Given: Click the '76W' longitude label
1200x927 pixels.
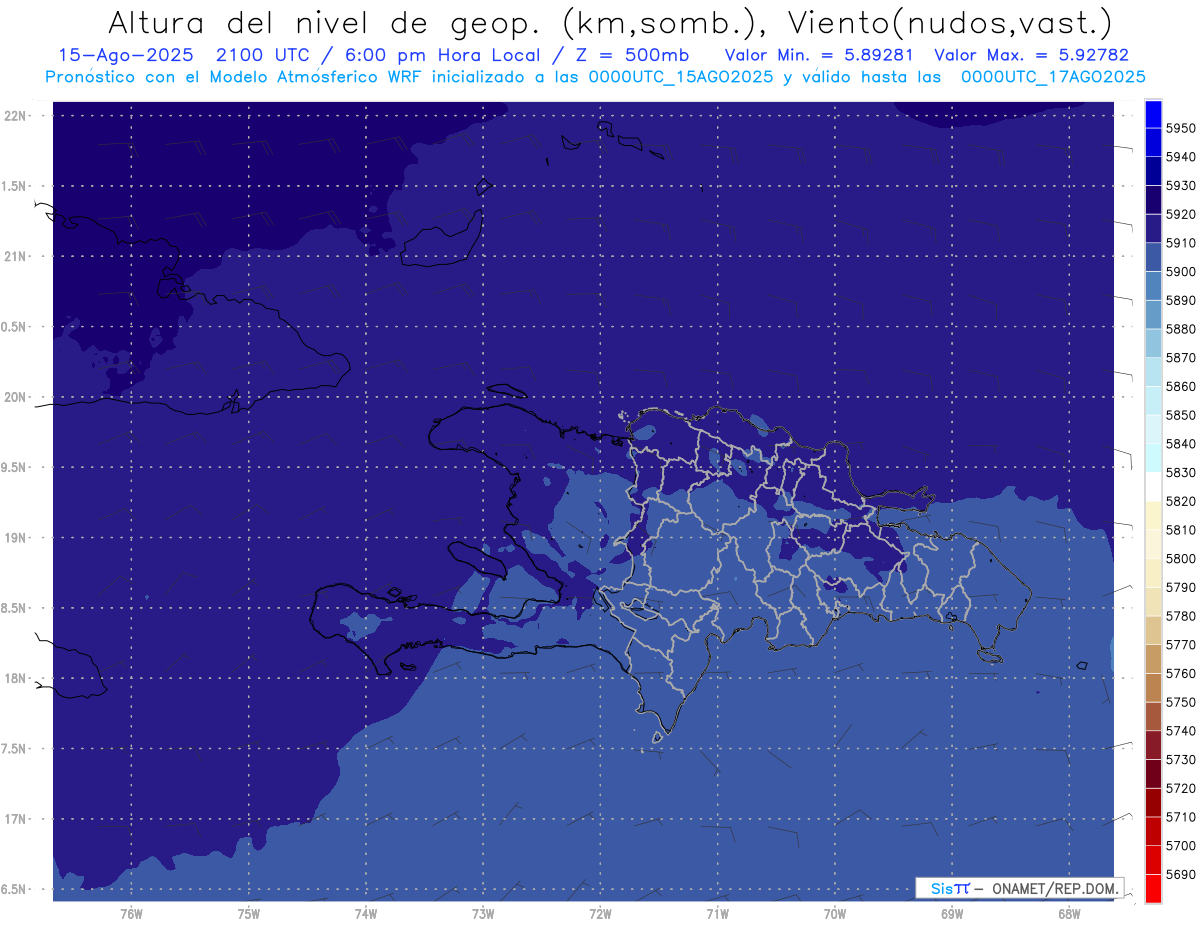Looking at the screenshot, I should [x=131, y=913].
